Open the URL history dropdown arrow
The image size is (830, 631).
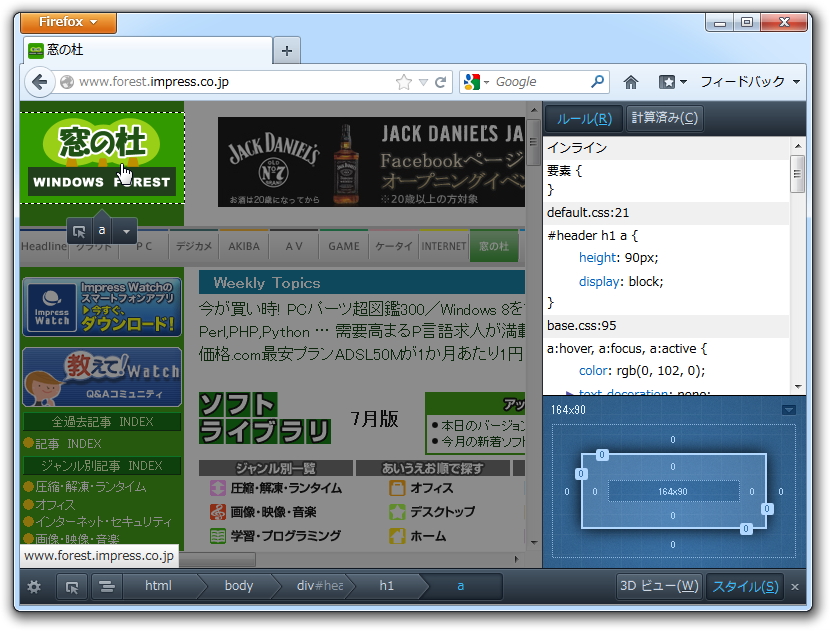click(x=423, y=82)
